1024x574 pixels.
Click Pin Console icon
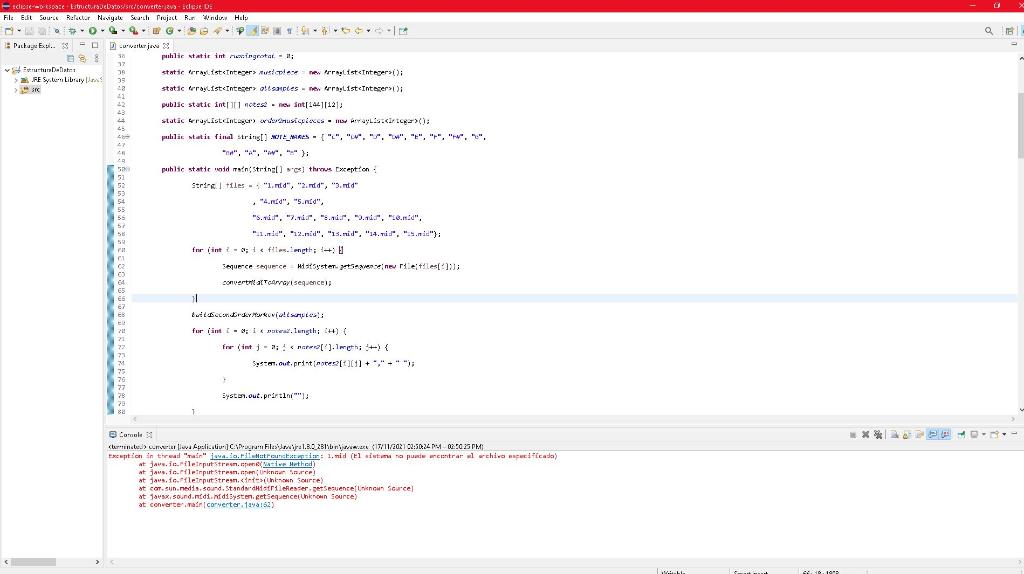pos(961,434)
